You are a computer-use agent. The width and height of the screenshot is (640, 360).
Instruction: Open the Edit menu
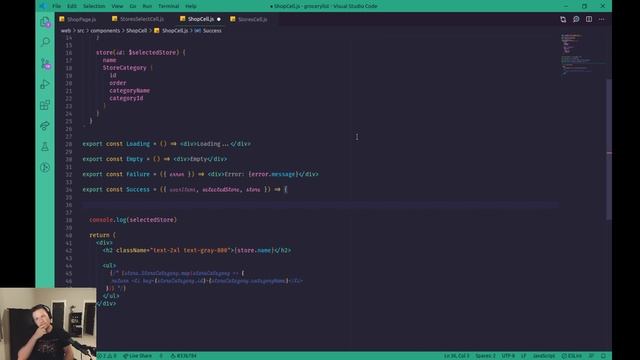click(x=72, y=6)
